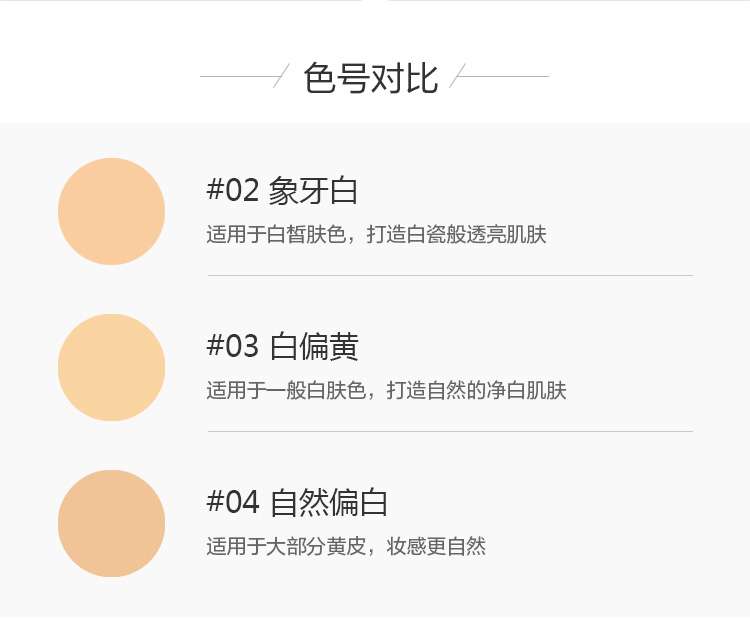This screenshot has width=750, height=641.
Task: Select the #03 white-yellow color circle
Action: pos(111,367)
